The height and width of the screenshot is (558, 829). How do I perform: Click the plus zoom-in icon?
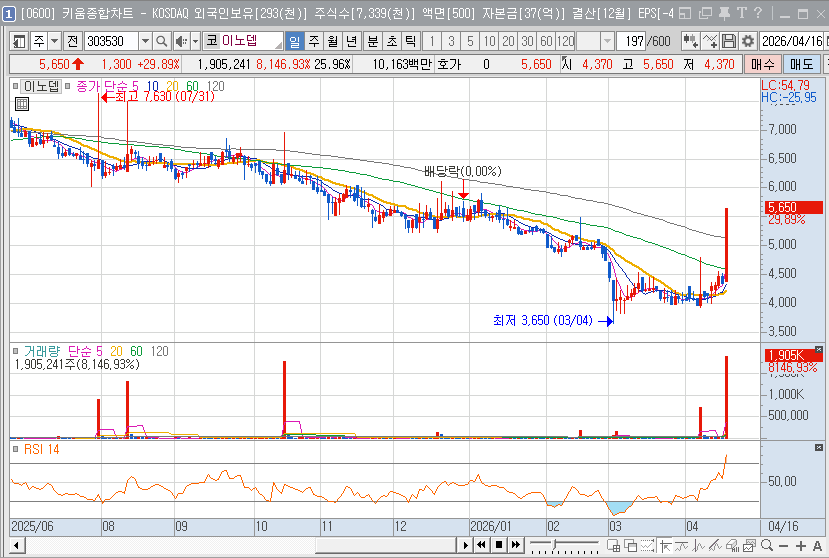[x=800, y=545]
